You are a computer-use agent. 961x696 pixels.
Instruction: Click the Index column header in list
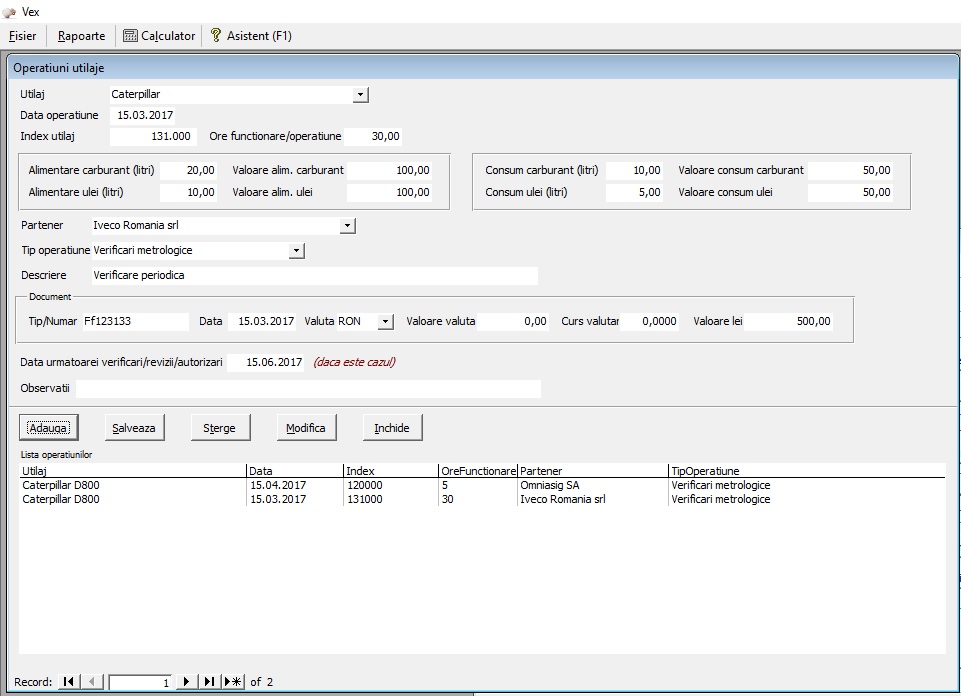391,471
